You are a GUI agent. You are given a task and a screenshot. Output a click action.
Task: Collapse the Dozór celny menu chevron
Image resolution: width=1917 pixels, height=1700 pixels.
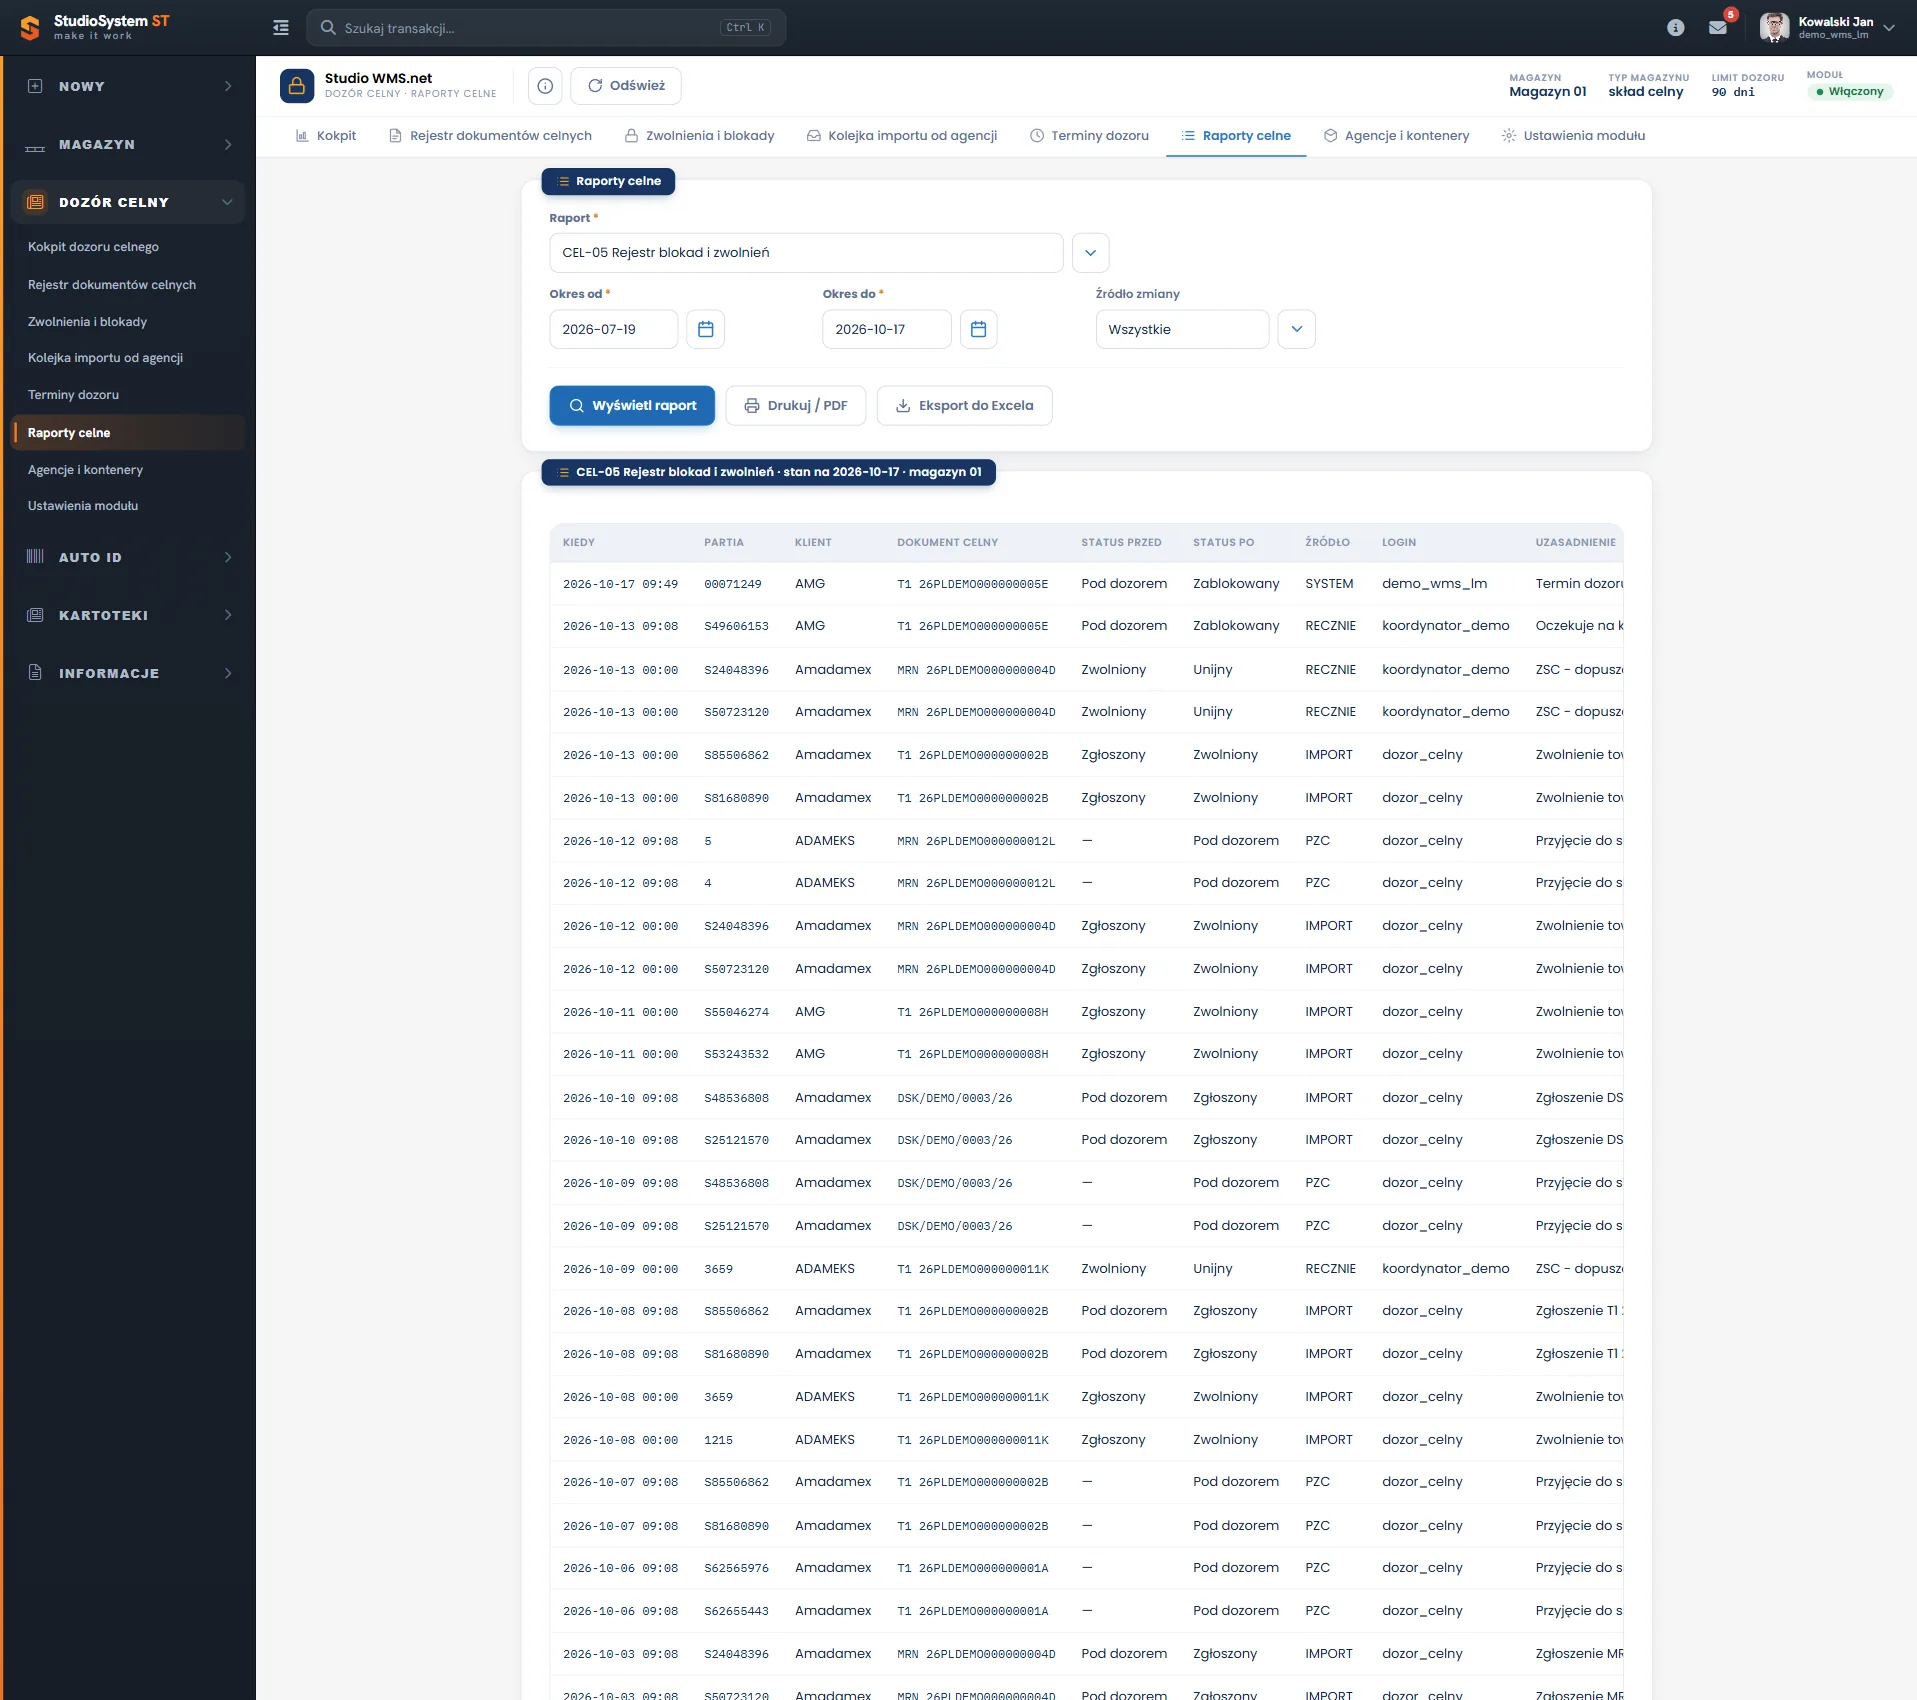(x=227, y=202)
